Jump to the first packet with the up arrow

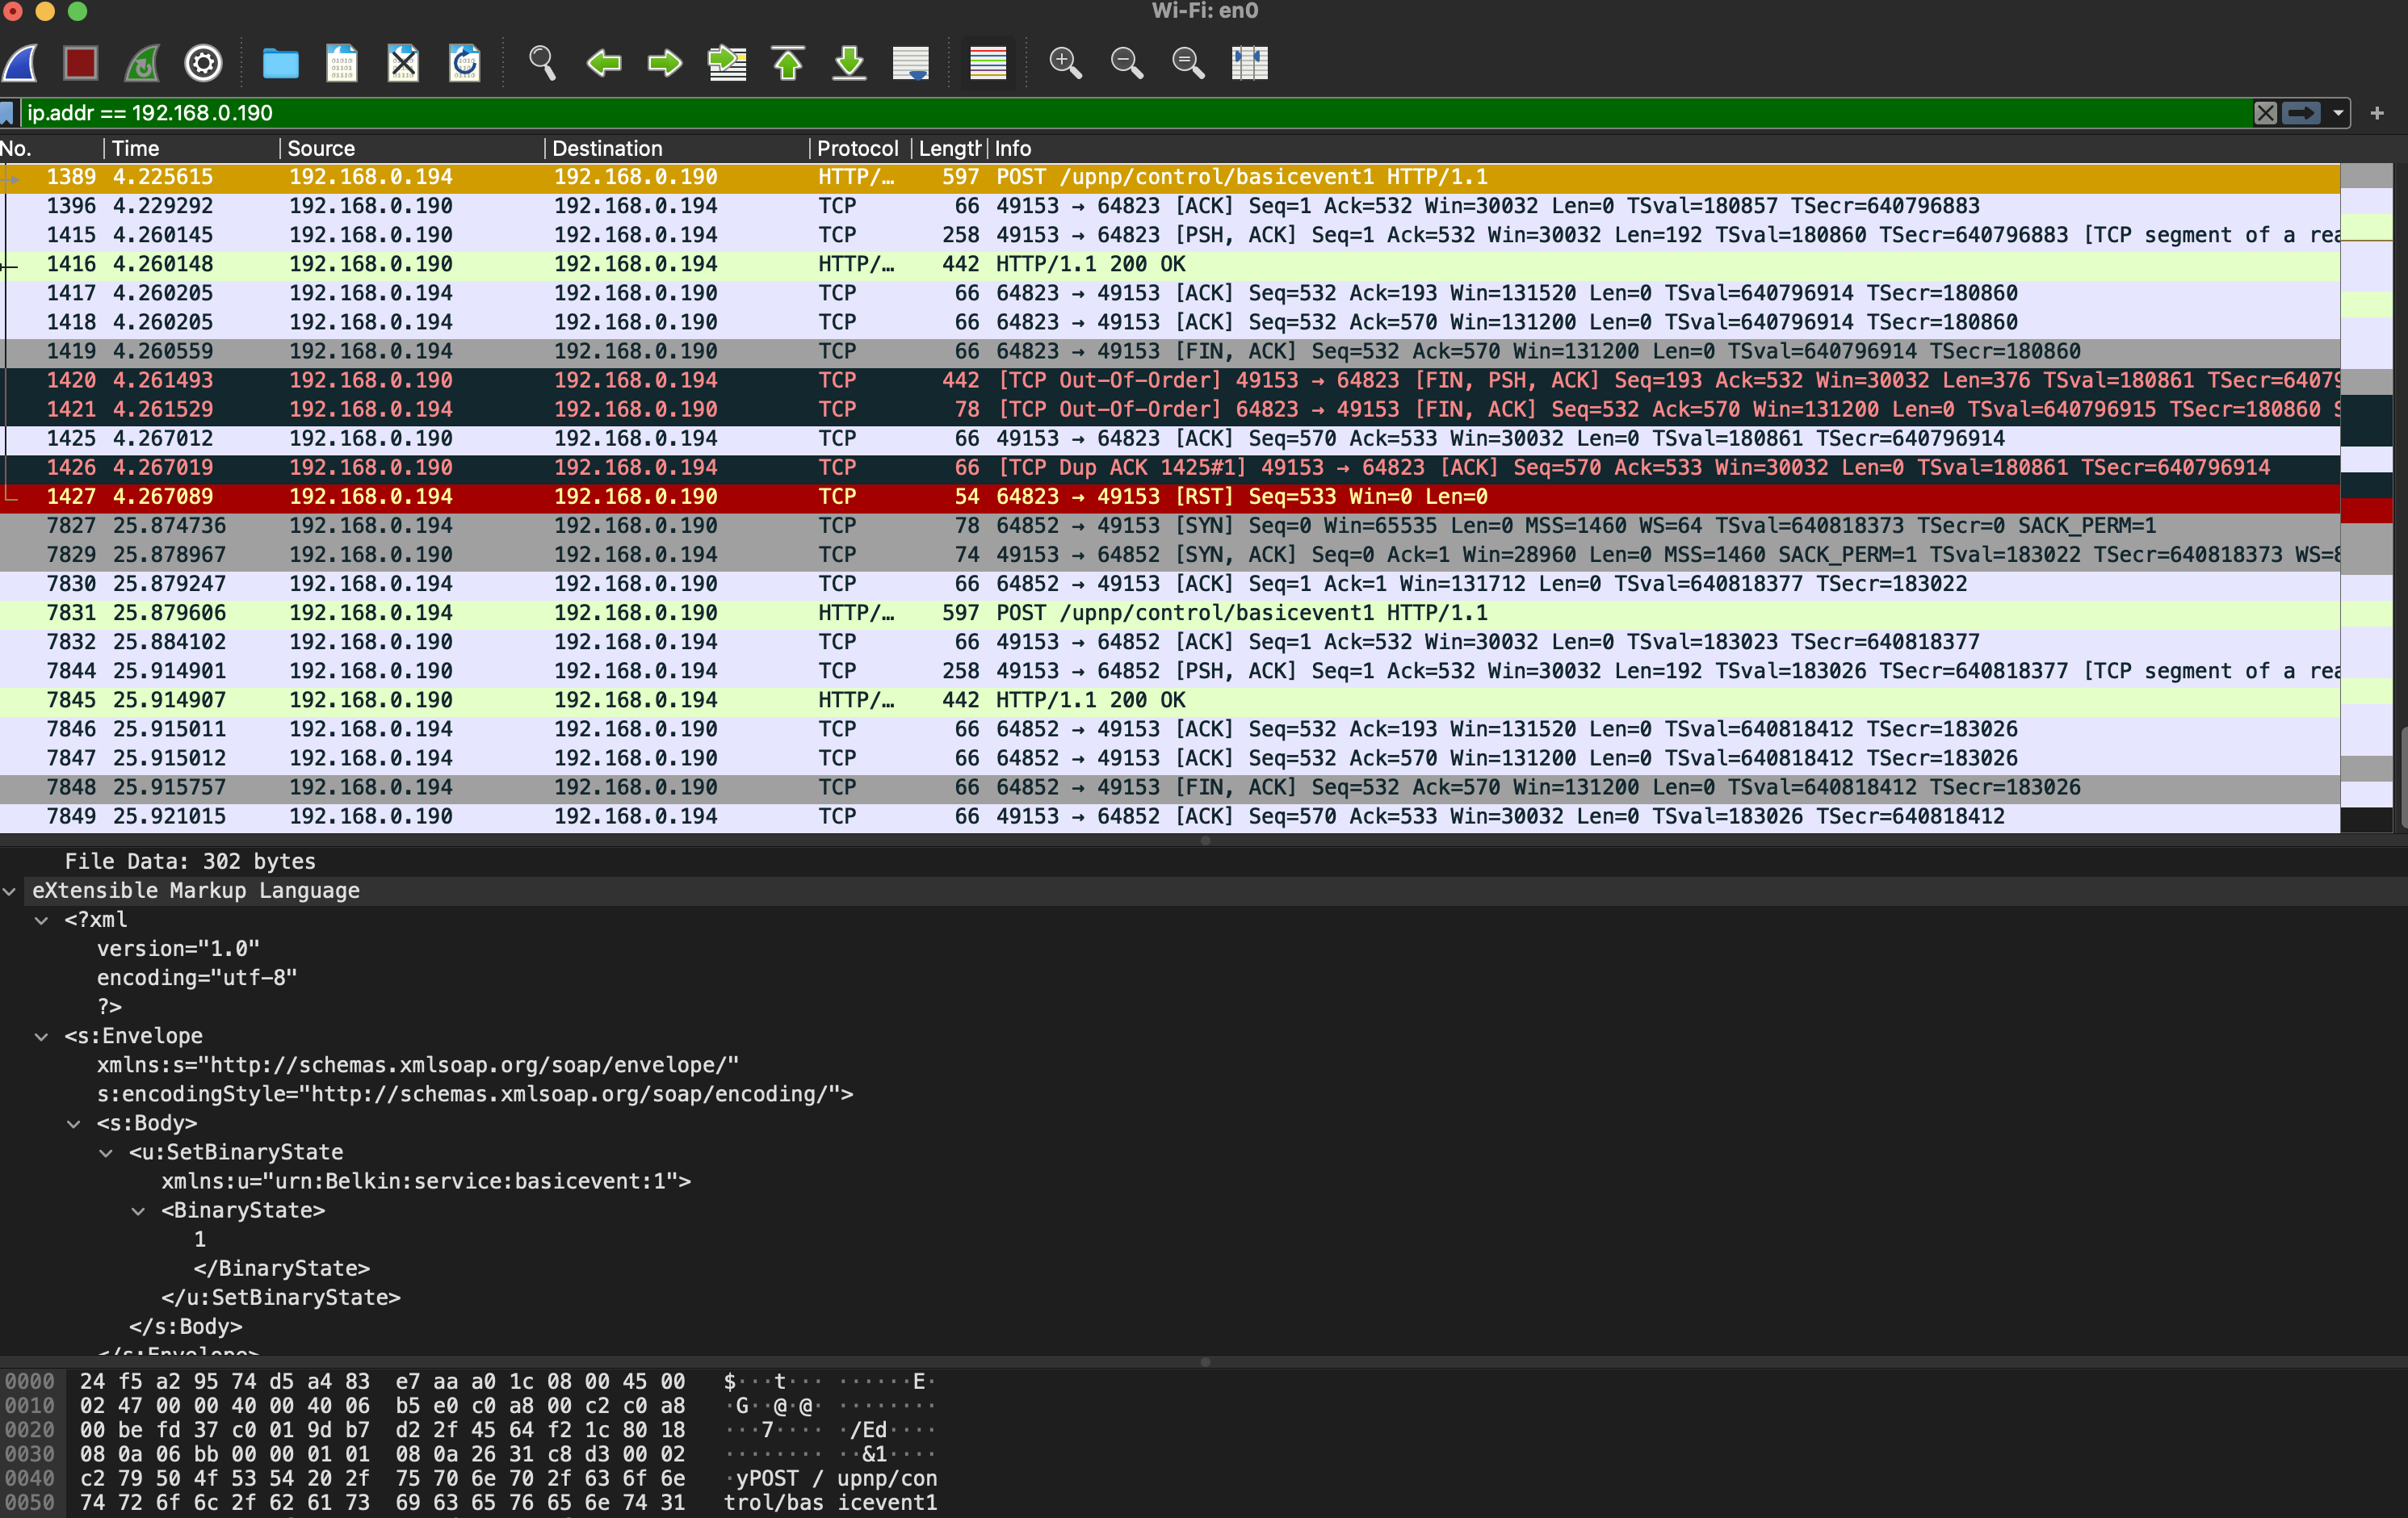788,63
